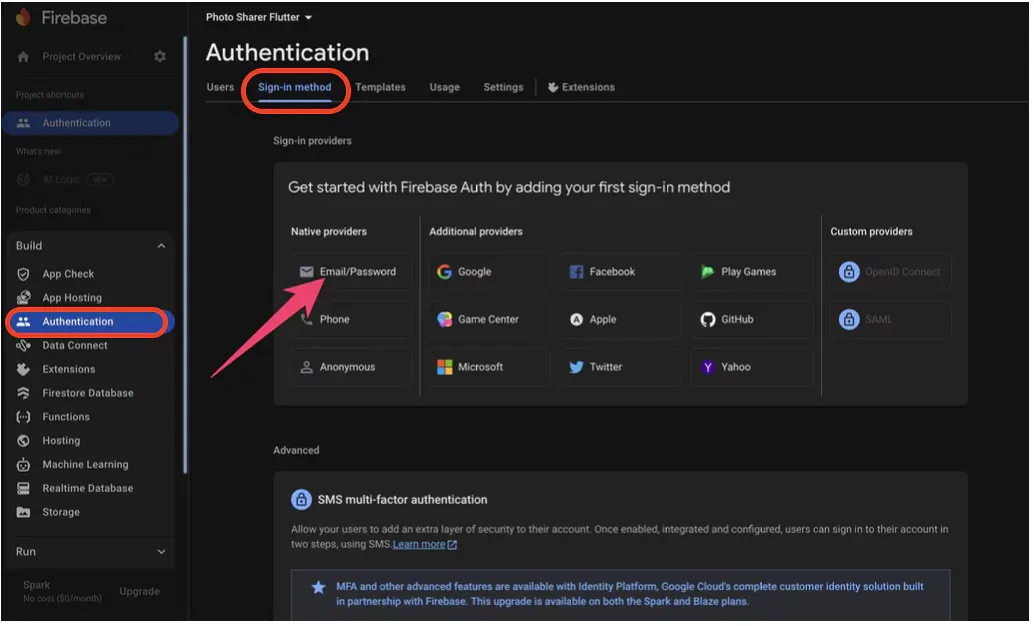Click the SAML lock icon
Viewport: 1034px width, 626px height.
pyautogui.click(x=849, y=319)
